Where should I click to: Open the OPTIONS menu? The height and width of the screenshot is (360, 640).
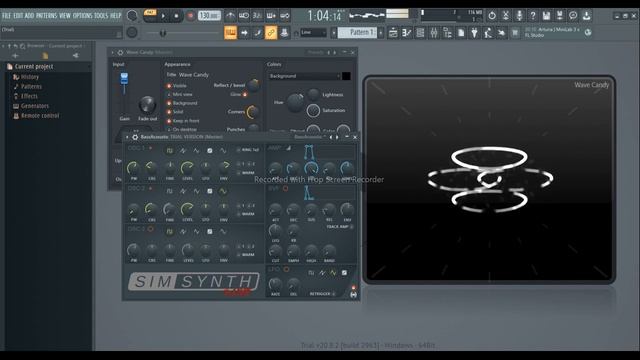[x=82, y=16]
